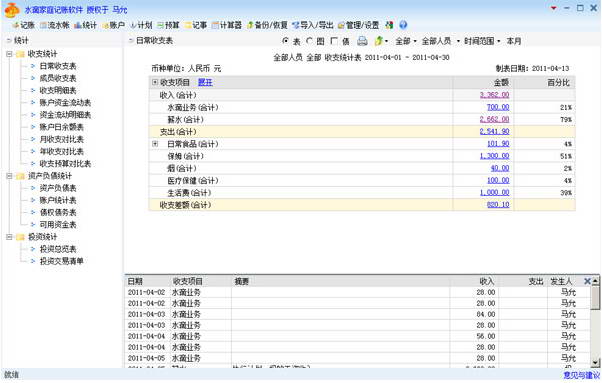Screen dimensions: 602x383
Task: Click the 820.10 收支差额 amount link
Action: (x=498, y=205)
